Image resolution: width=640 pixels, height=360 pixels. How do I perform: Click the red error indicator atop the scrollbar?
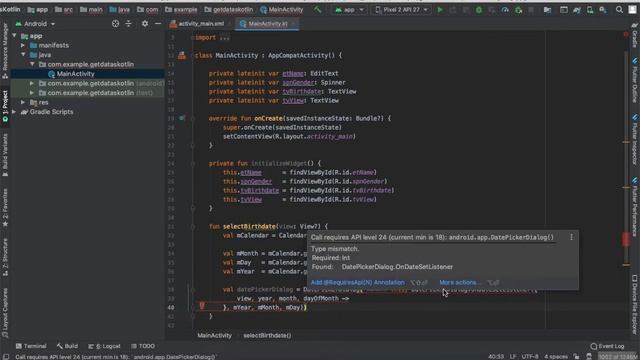coord(626,35)
